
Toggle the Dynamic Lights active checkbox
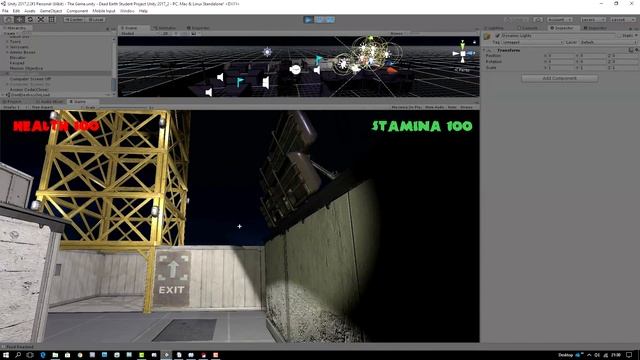tap(498, 36)
